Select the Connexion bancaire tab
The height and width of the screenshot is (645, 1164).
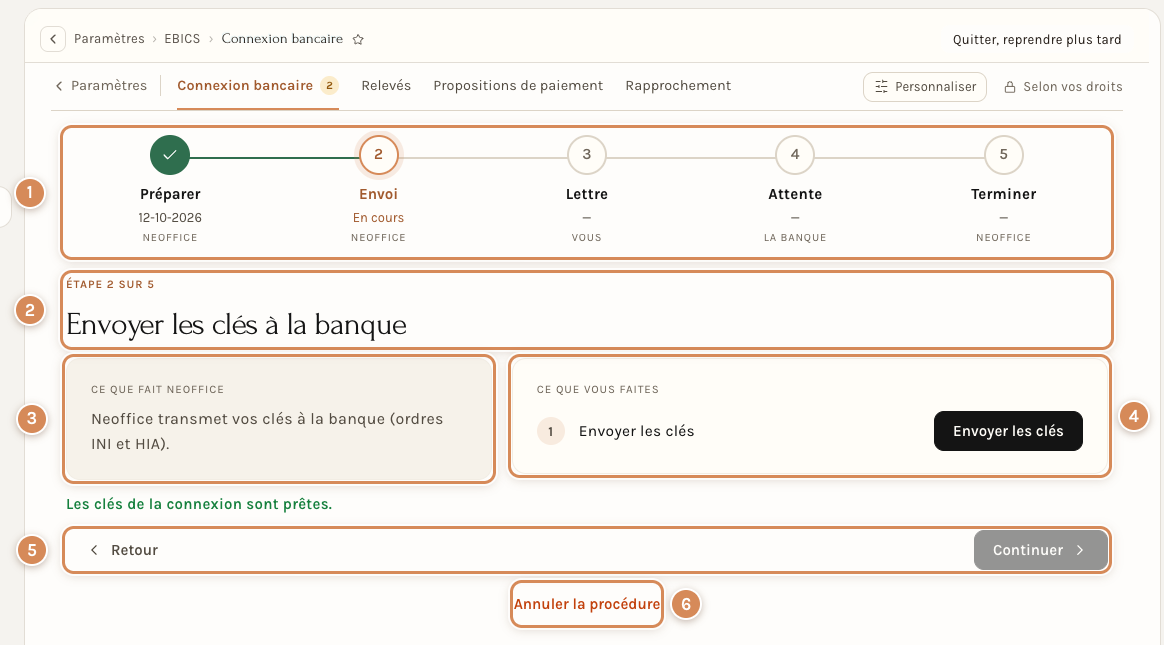(258, 85)
